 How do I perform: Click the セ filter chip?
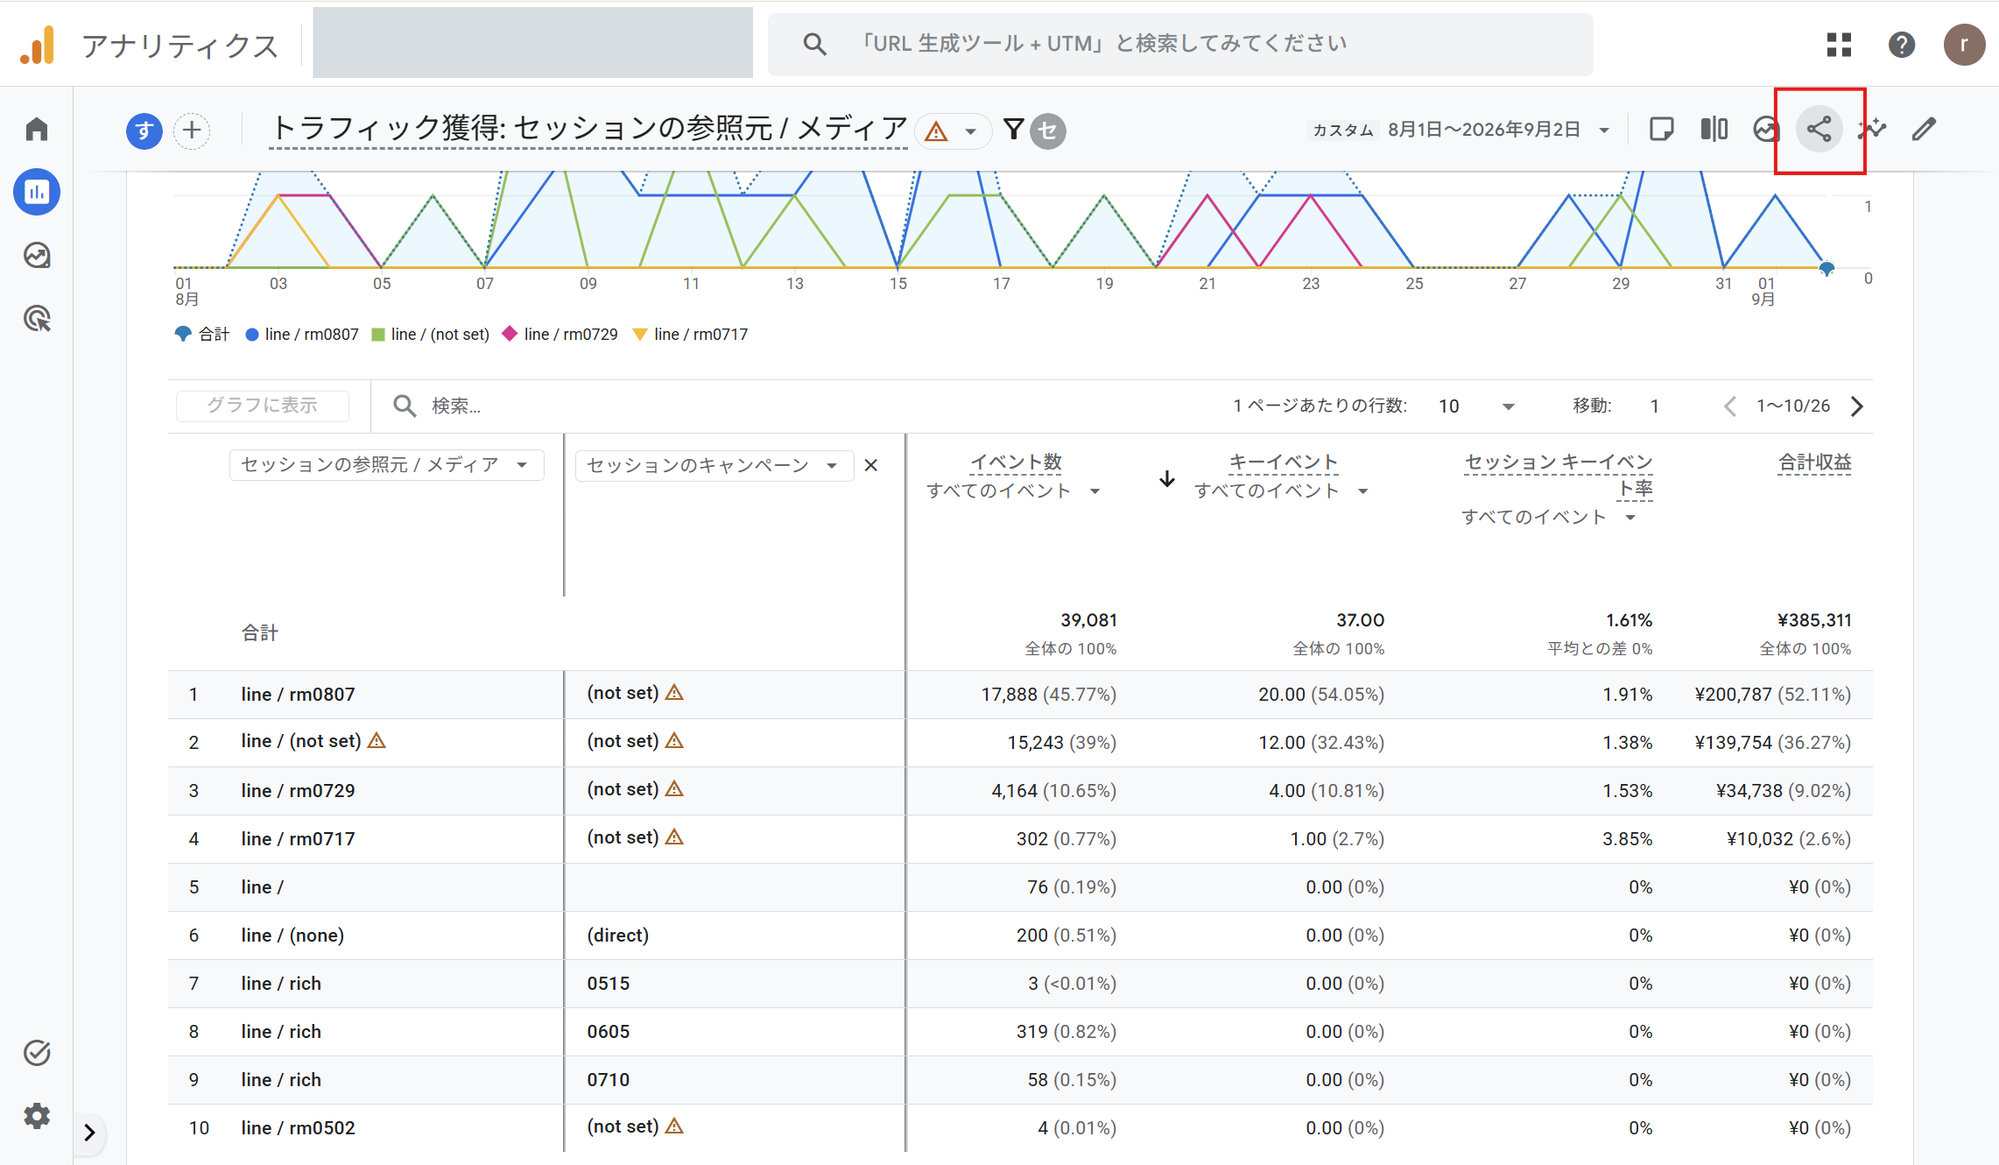click(x=1048, y=131)
